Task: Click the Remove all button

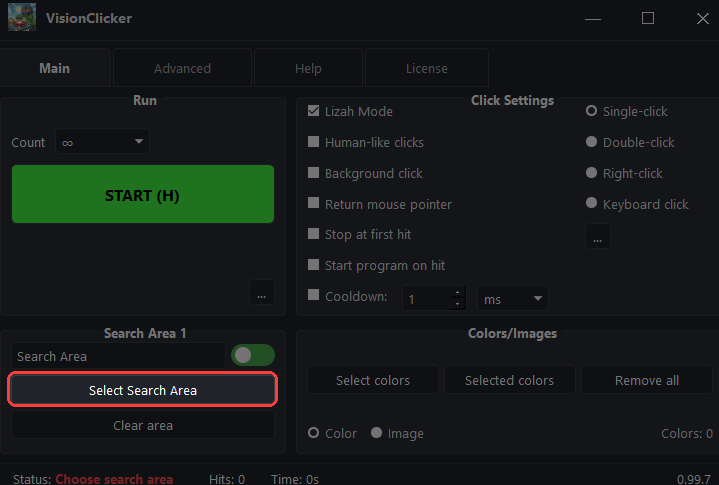Action: (647, 380)
